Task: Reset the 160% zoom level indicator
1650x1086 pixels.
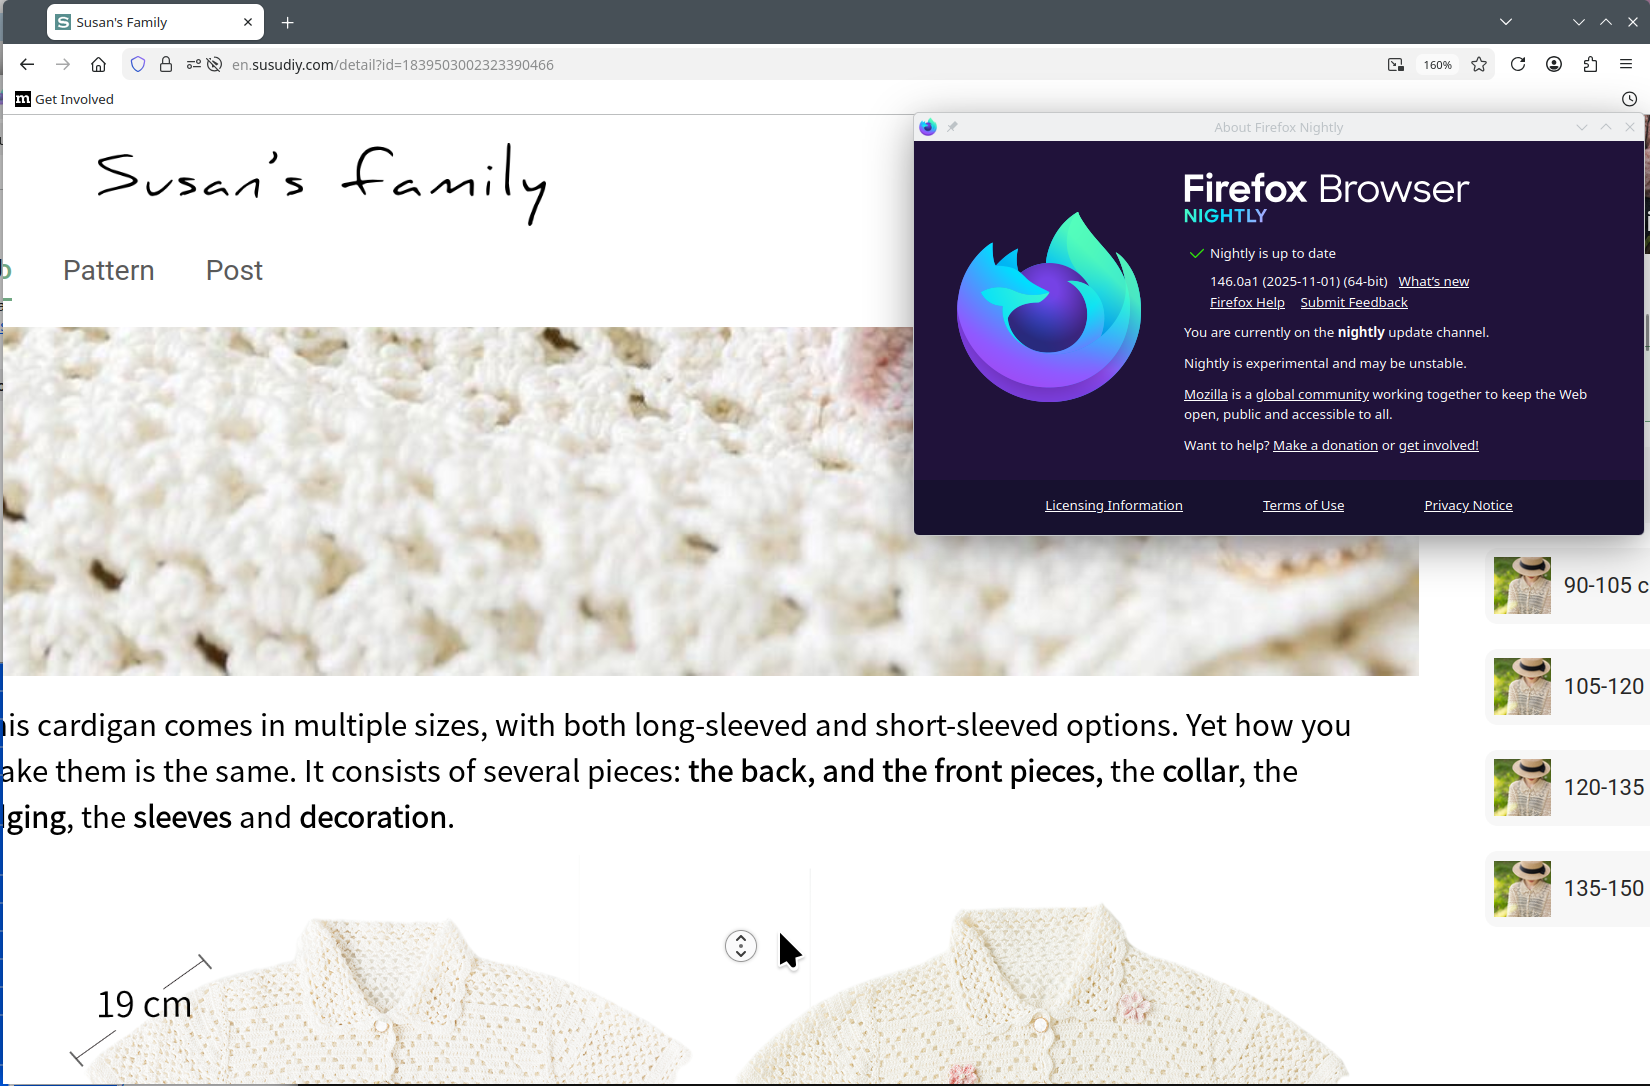Action: pos(1438,65)
